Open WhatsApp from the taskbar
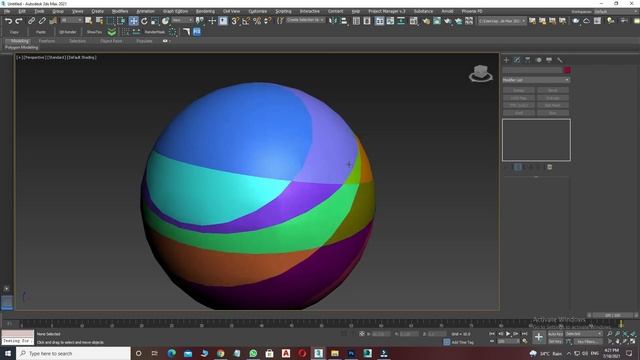640x360 pixels. click(253, 353)
